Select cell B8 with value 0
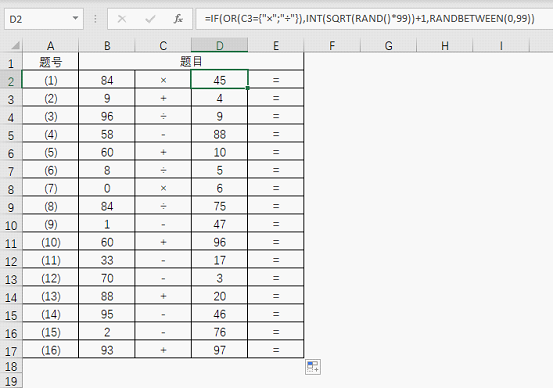The image size is (553, 388). (x=107, y=188)
